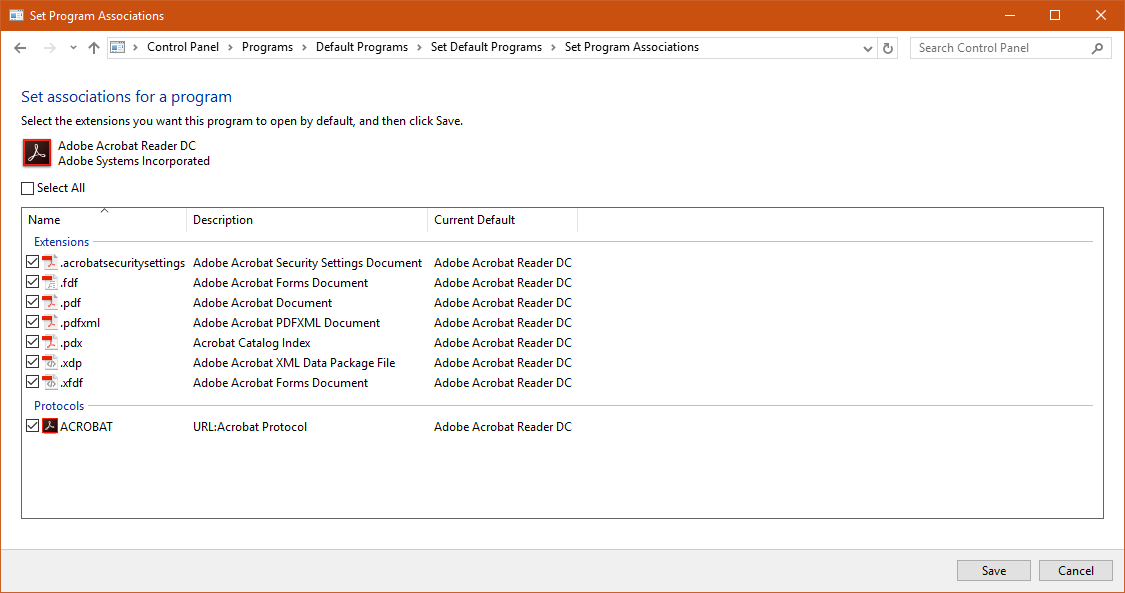Image resolution: width=1125 pixels, height=593 pixels.
Task: Expand the chevron after Default Programs breadcrumb
Action: [x=420, y=47]
